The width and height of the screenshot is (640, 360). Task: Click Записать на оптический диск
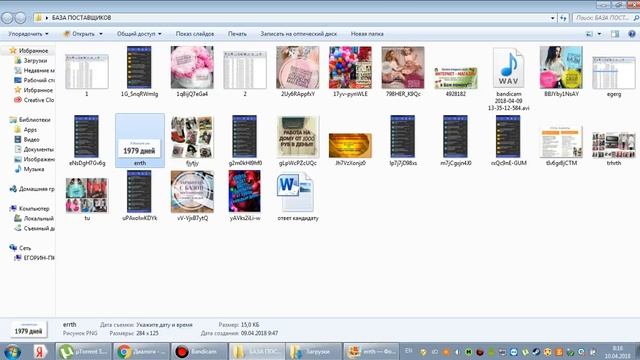(299, 34)
